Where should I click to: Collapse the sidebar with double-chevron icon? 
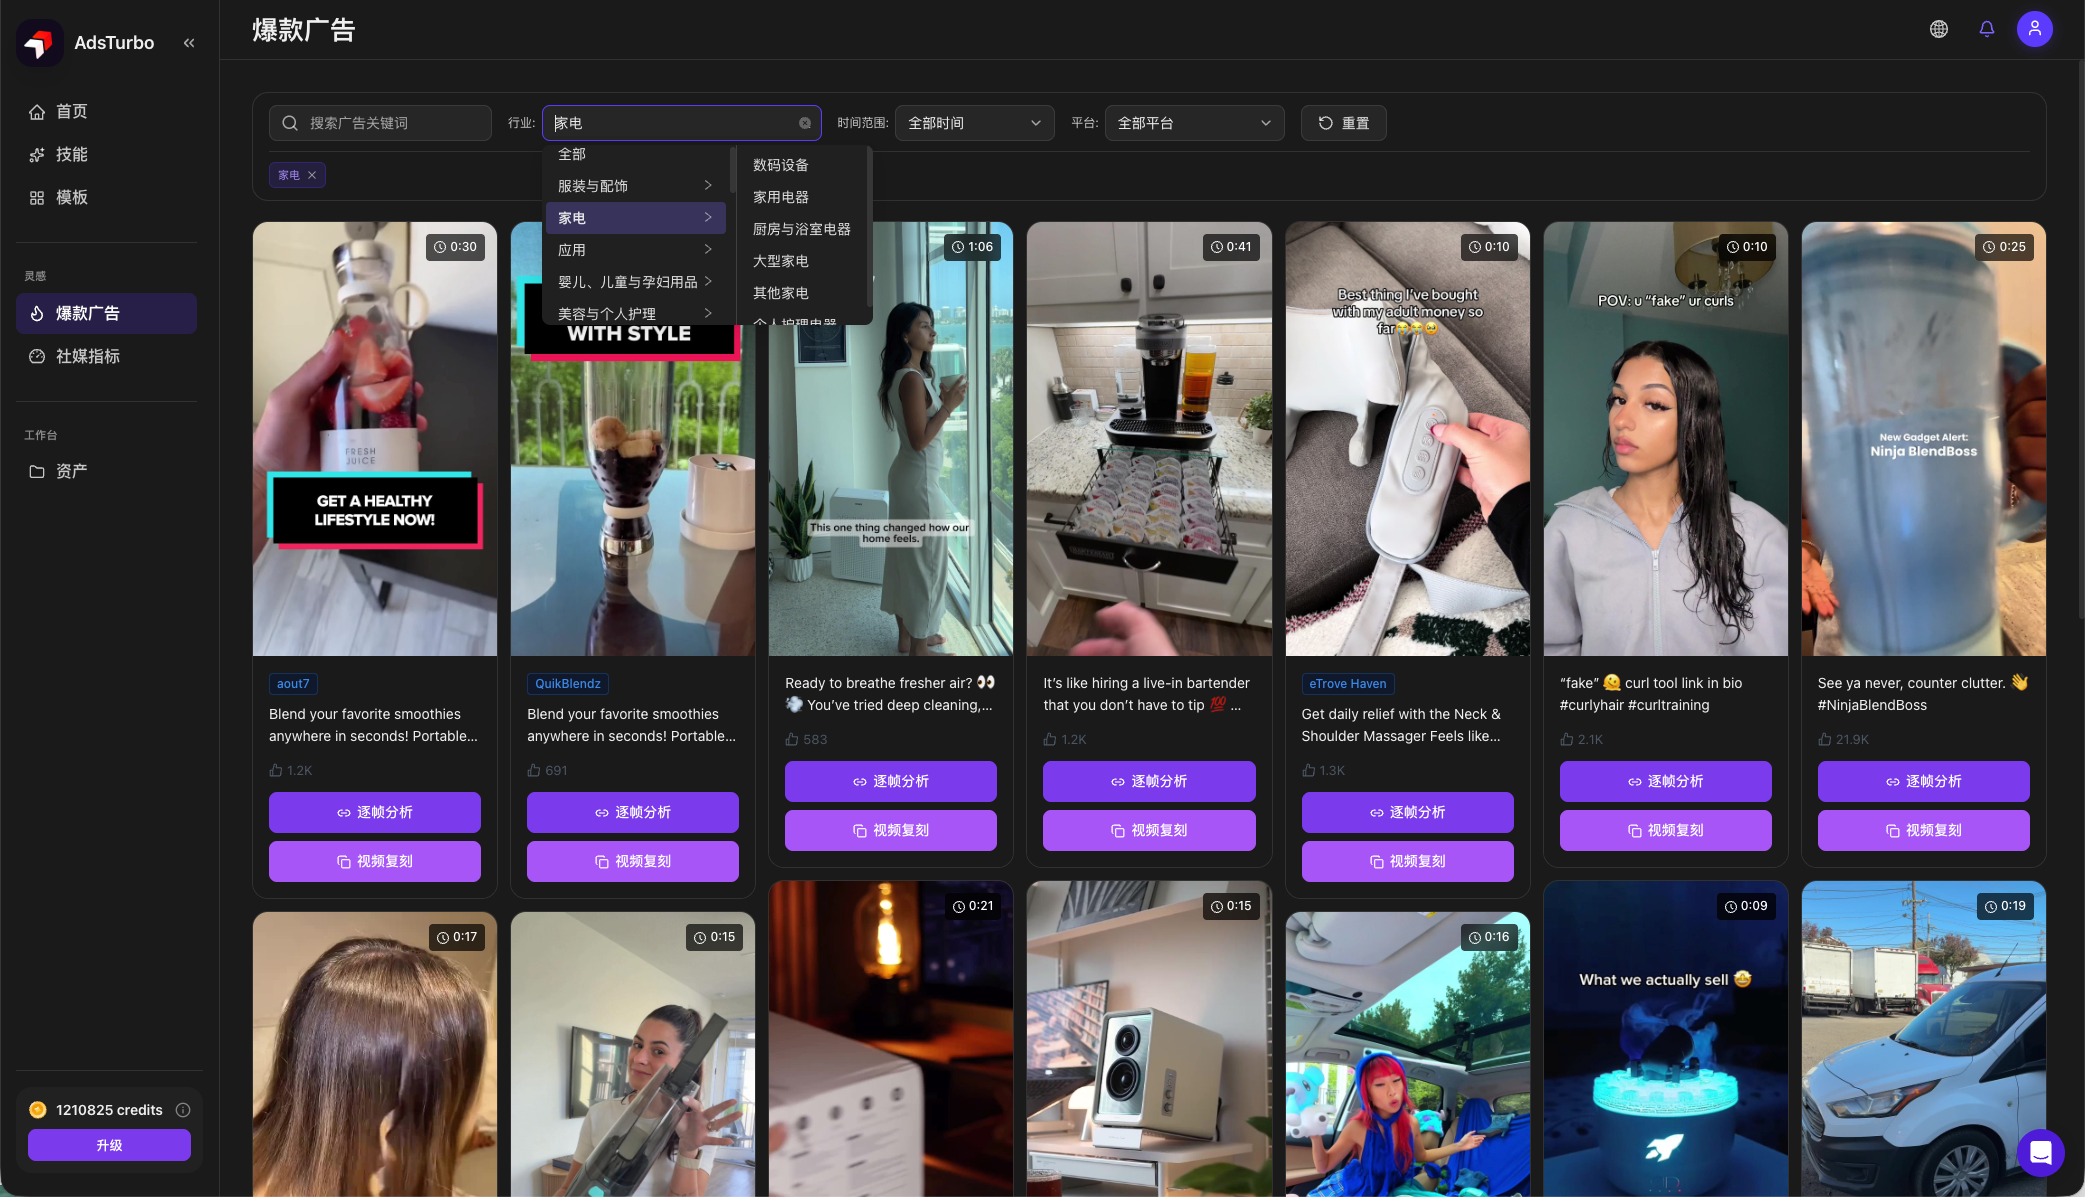(189, 43)
